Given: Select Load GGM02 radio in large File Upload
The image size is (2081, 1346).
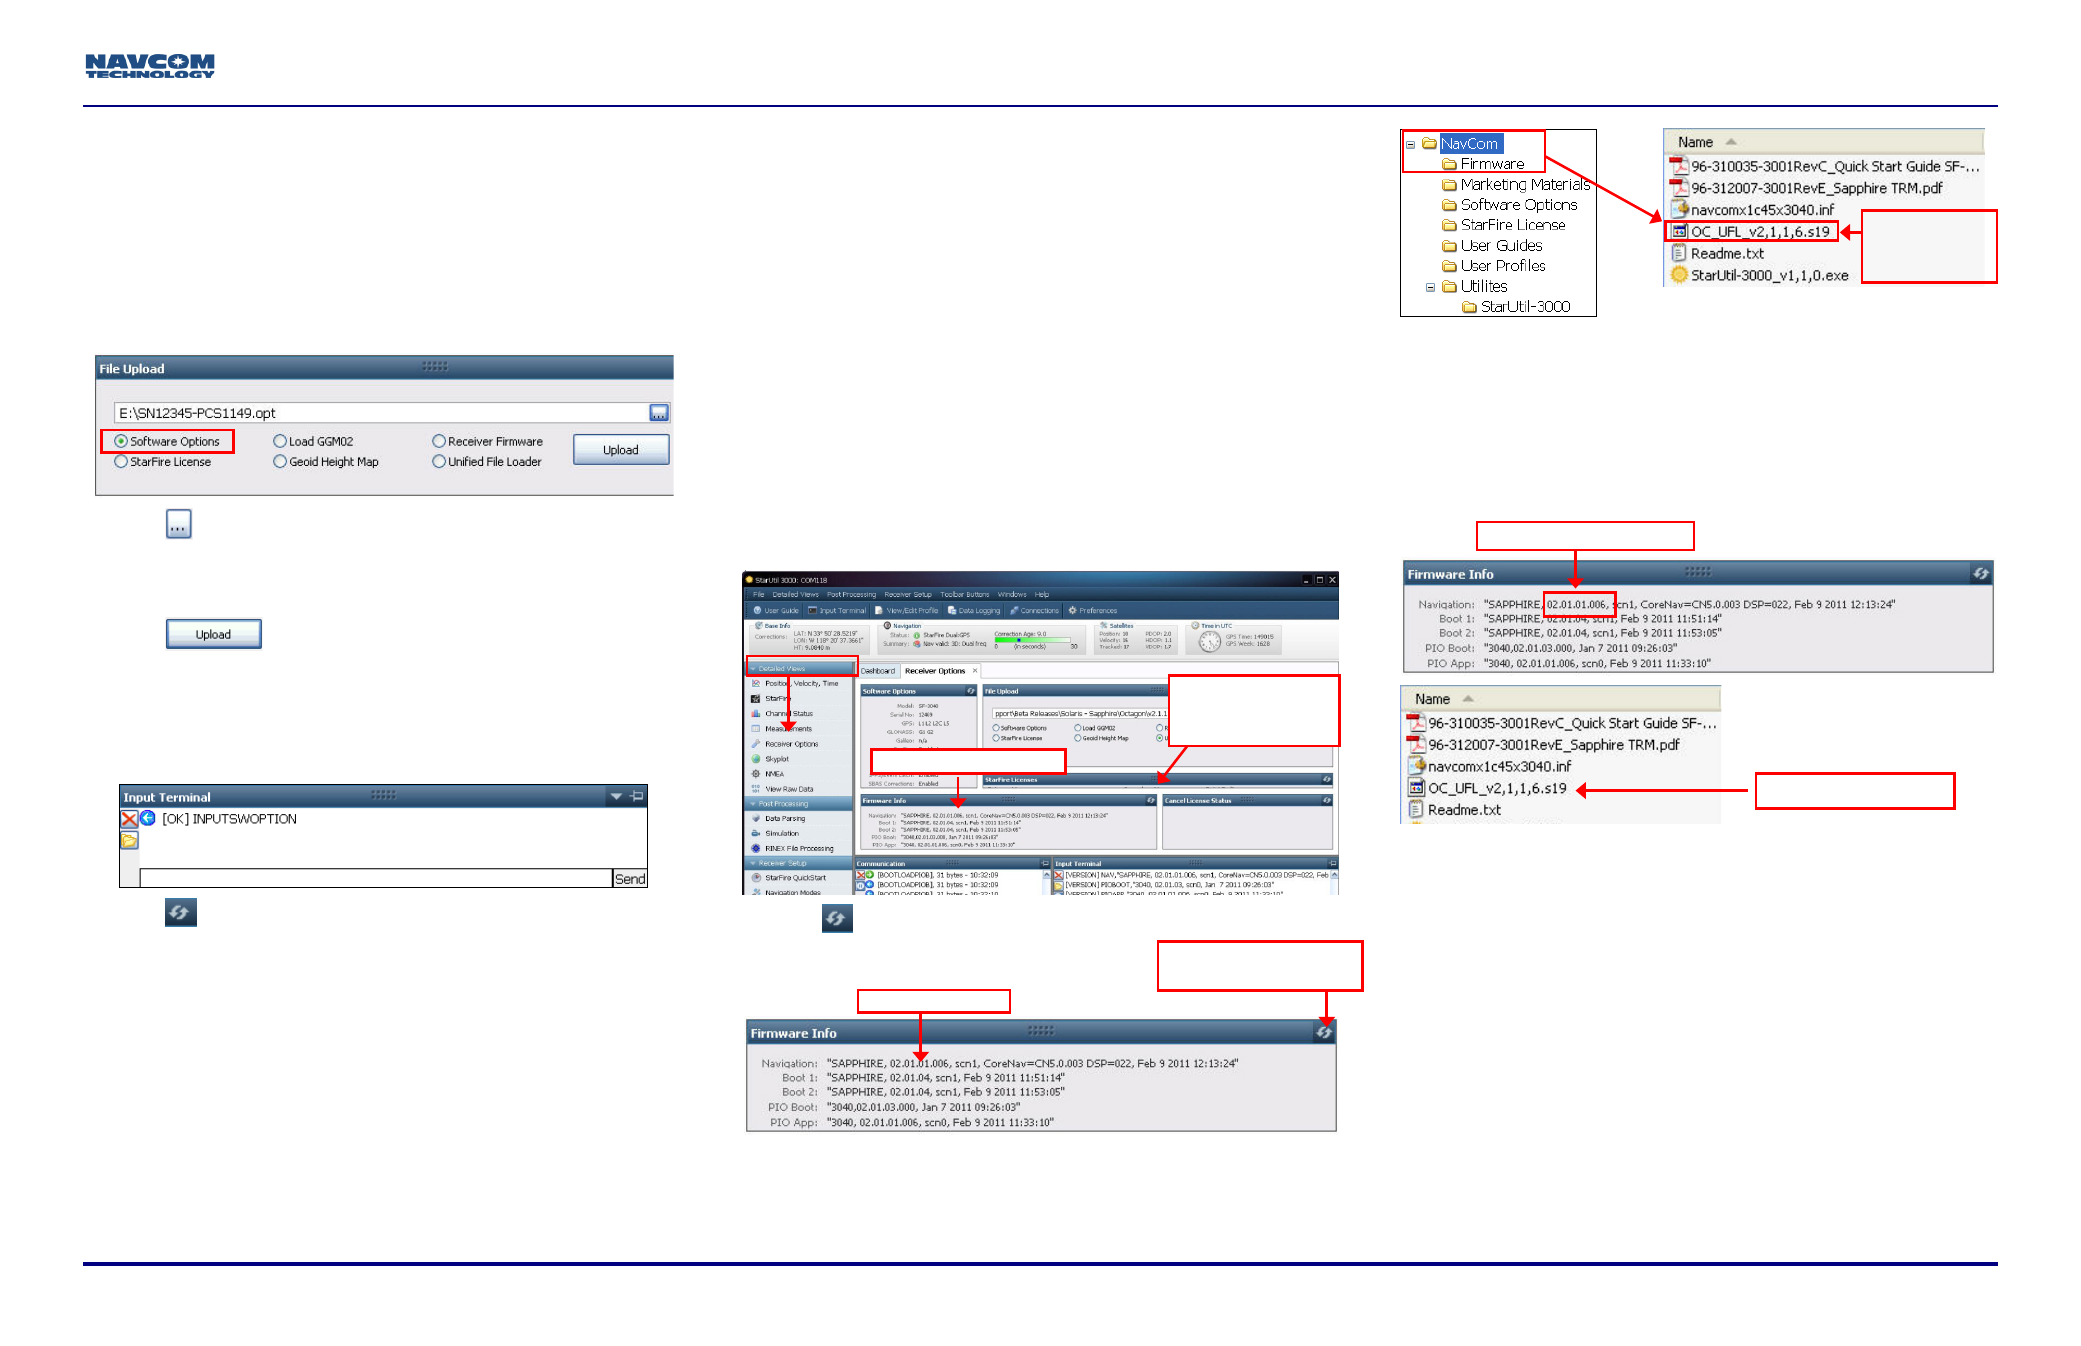Looking at the screenshot, I should click(314, 442).
